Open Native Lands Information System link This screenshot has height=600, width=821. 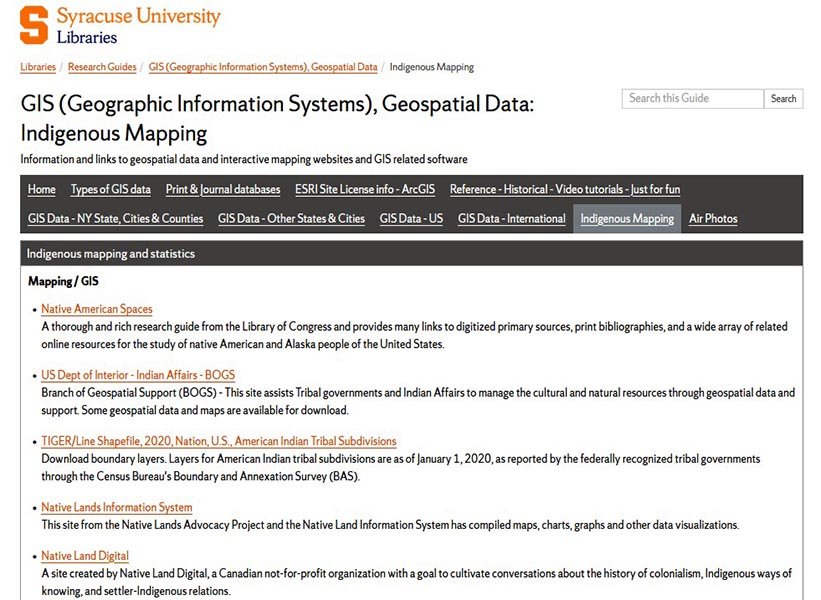[117, 507]
